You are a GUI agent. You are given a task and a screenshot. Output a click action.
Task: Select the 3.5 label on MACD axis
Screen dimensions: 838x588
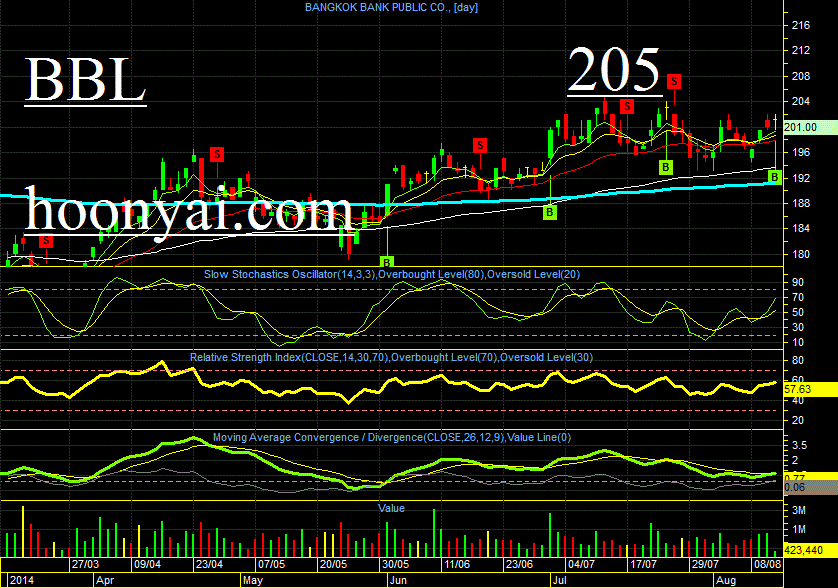point(800,445)
